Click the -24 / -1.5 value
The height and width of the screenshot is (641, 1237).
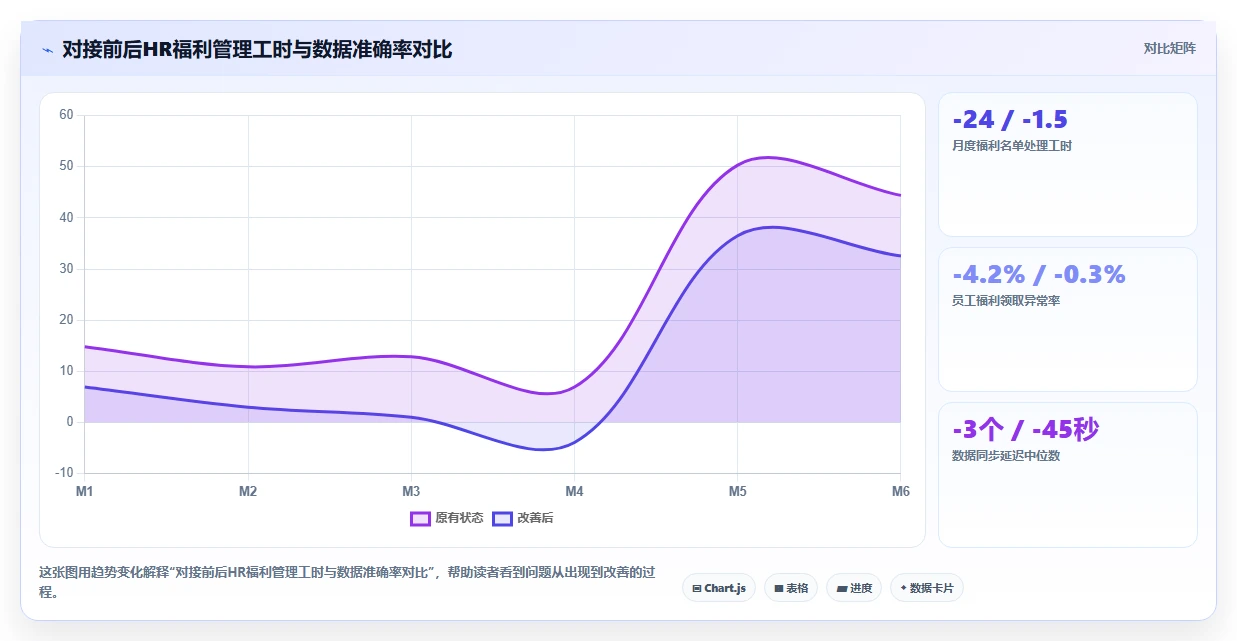(x=1010, y=120)
